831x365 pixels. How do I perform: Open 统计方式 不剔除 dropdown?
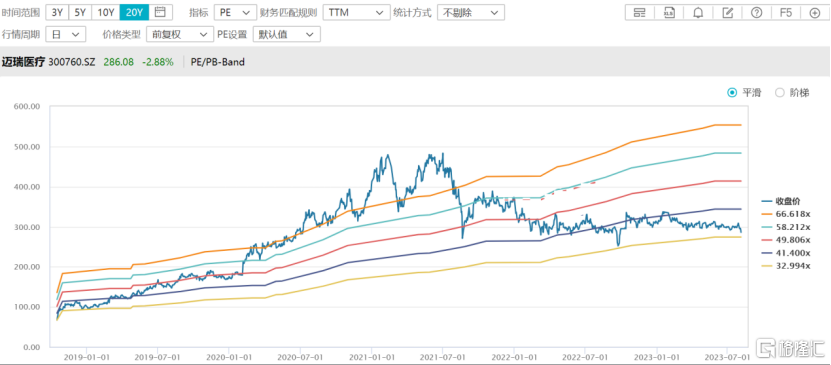pos(471,12)
